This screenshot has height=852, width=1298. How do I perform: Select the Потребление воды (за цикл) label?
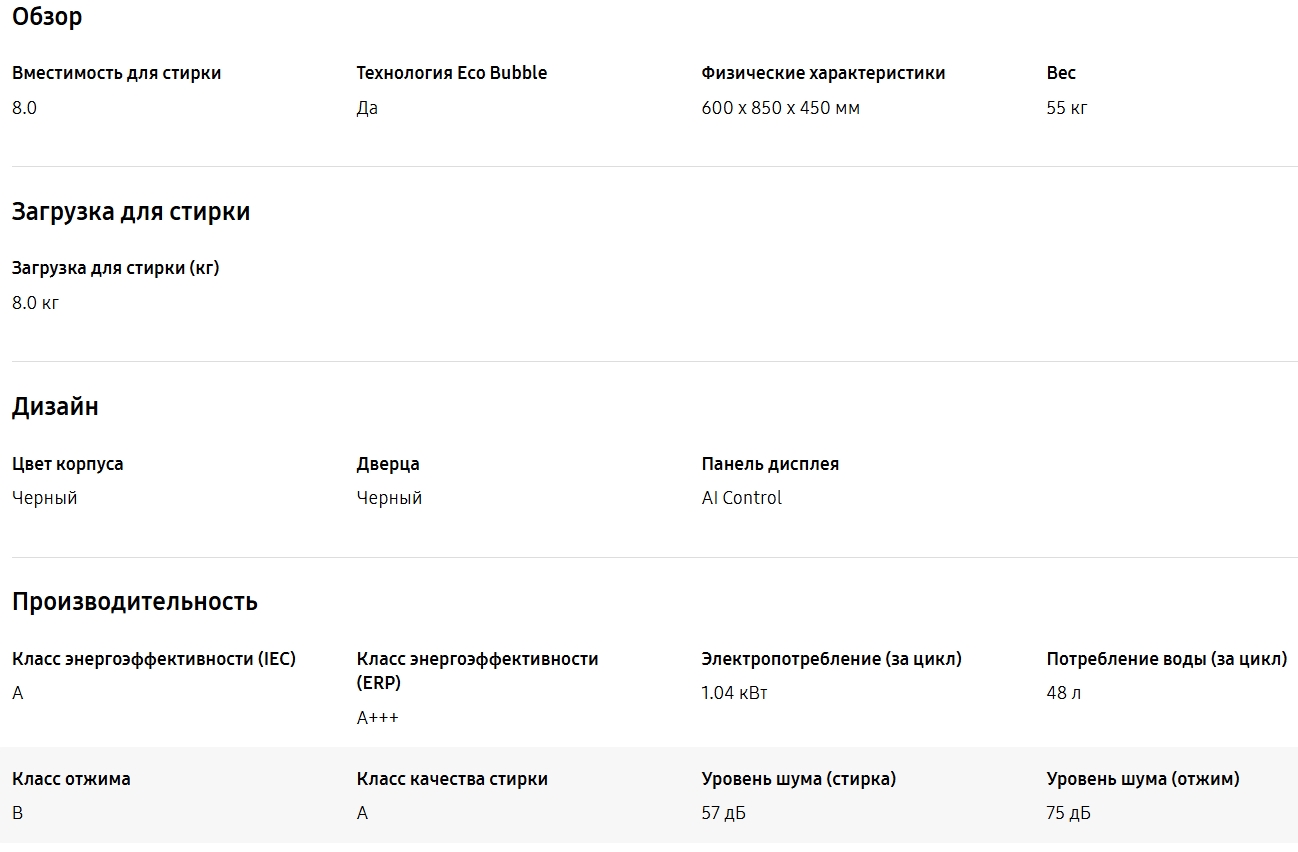1166,659
